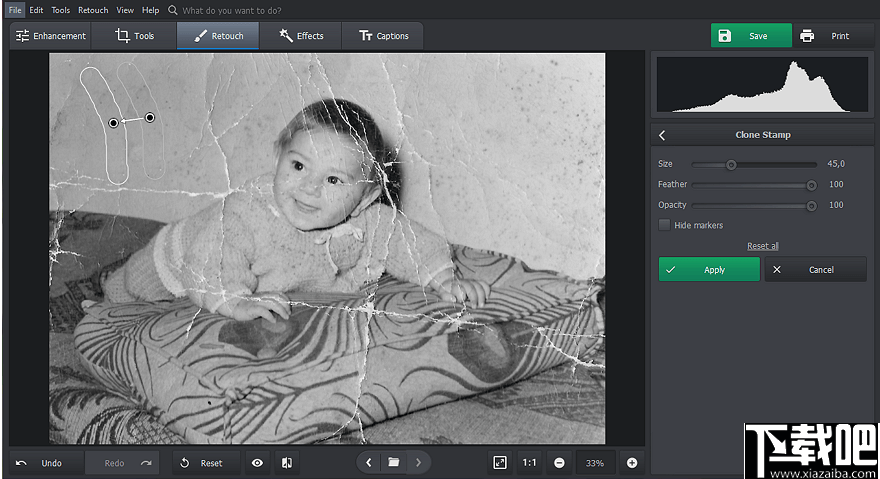Open the browse folder icon
This screenshot has width=880, height=479.
coord(394,463)
